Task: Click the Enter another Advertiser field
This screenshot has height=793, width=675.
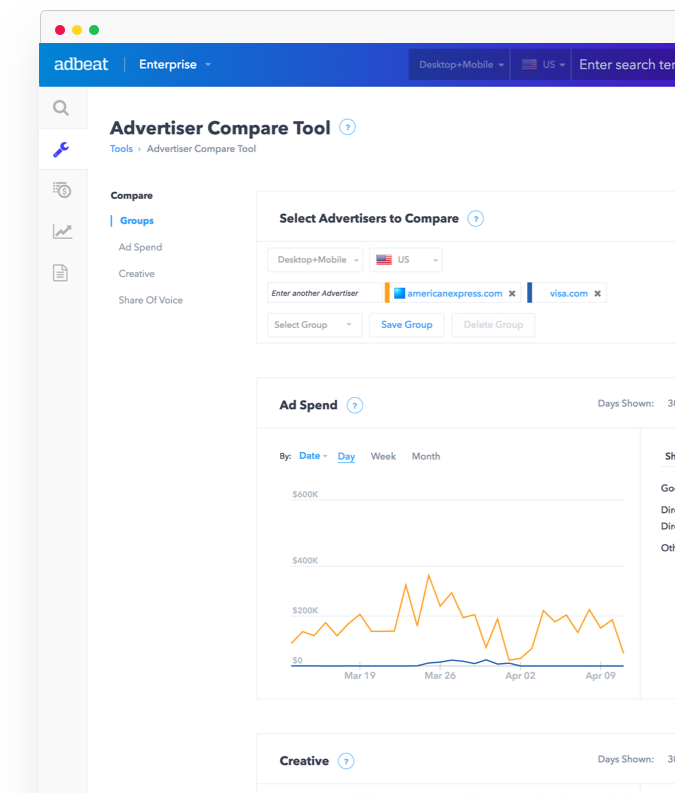Action: tap(323, 294)
